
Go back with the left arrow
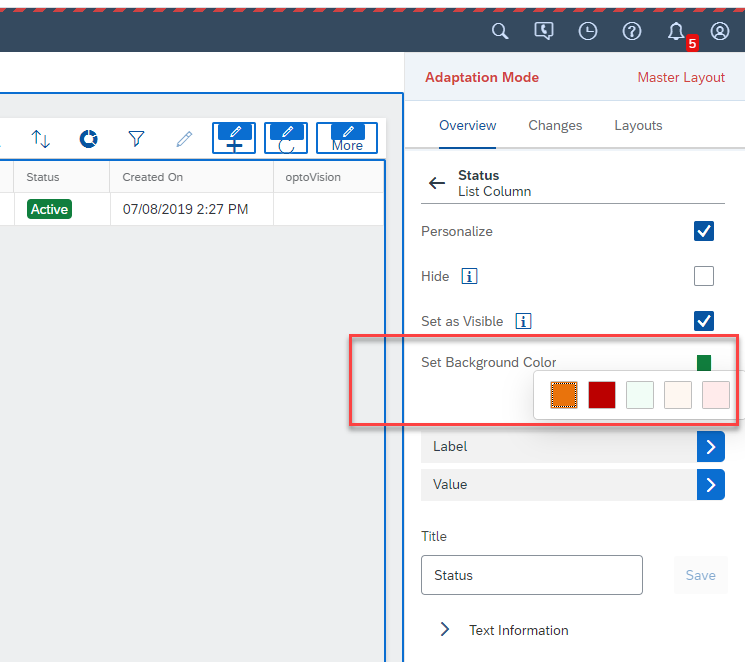click(437, 183)
